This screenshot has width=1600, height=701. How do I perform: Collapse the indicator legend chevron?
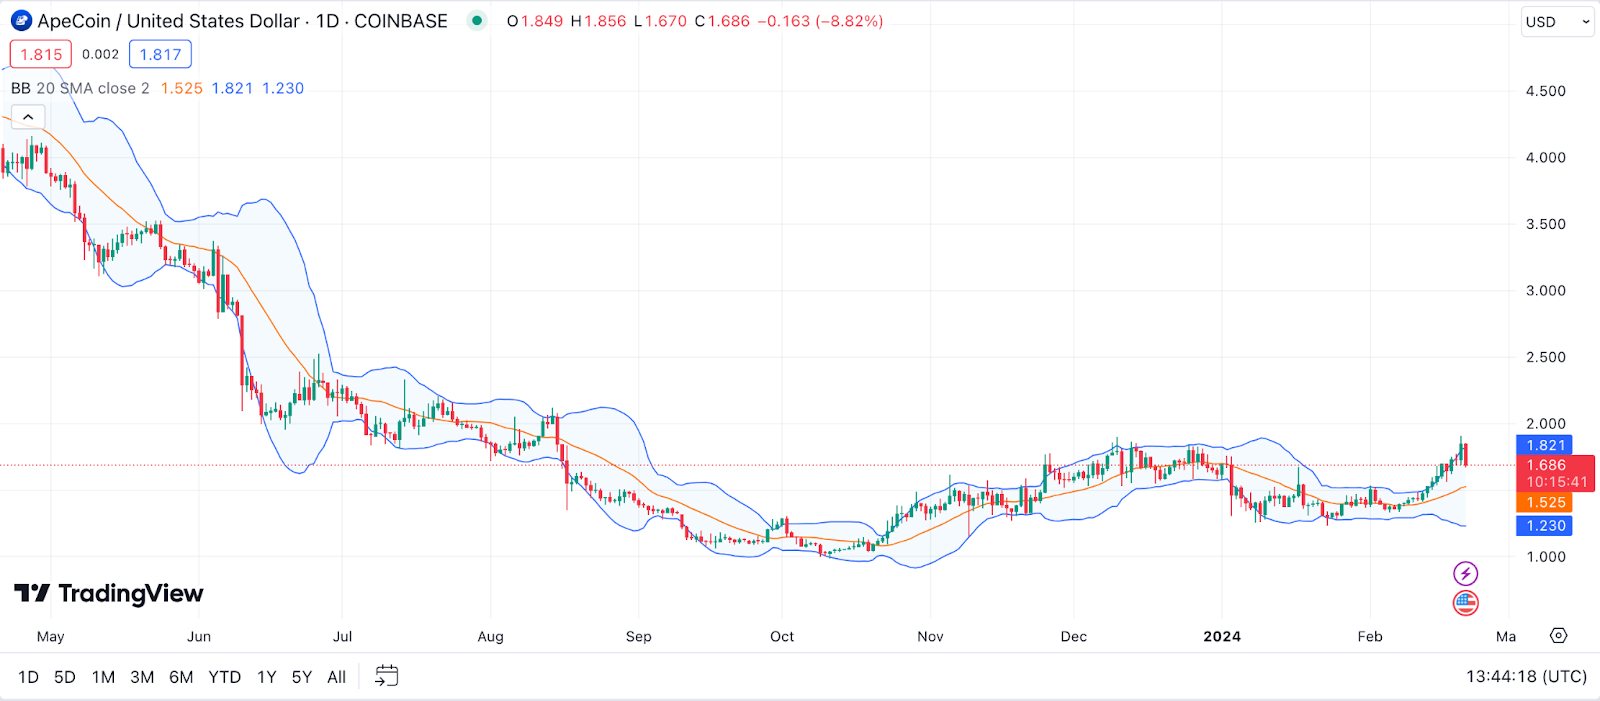(x=28, y=117)
